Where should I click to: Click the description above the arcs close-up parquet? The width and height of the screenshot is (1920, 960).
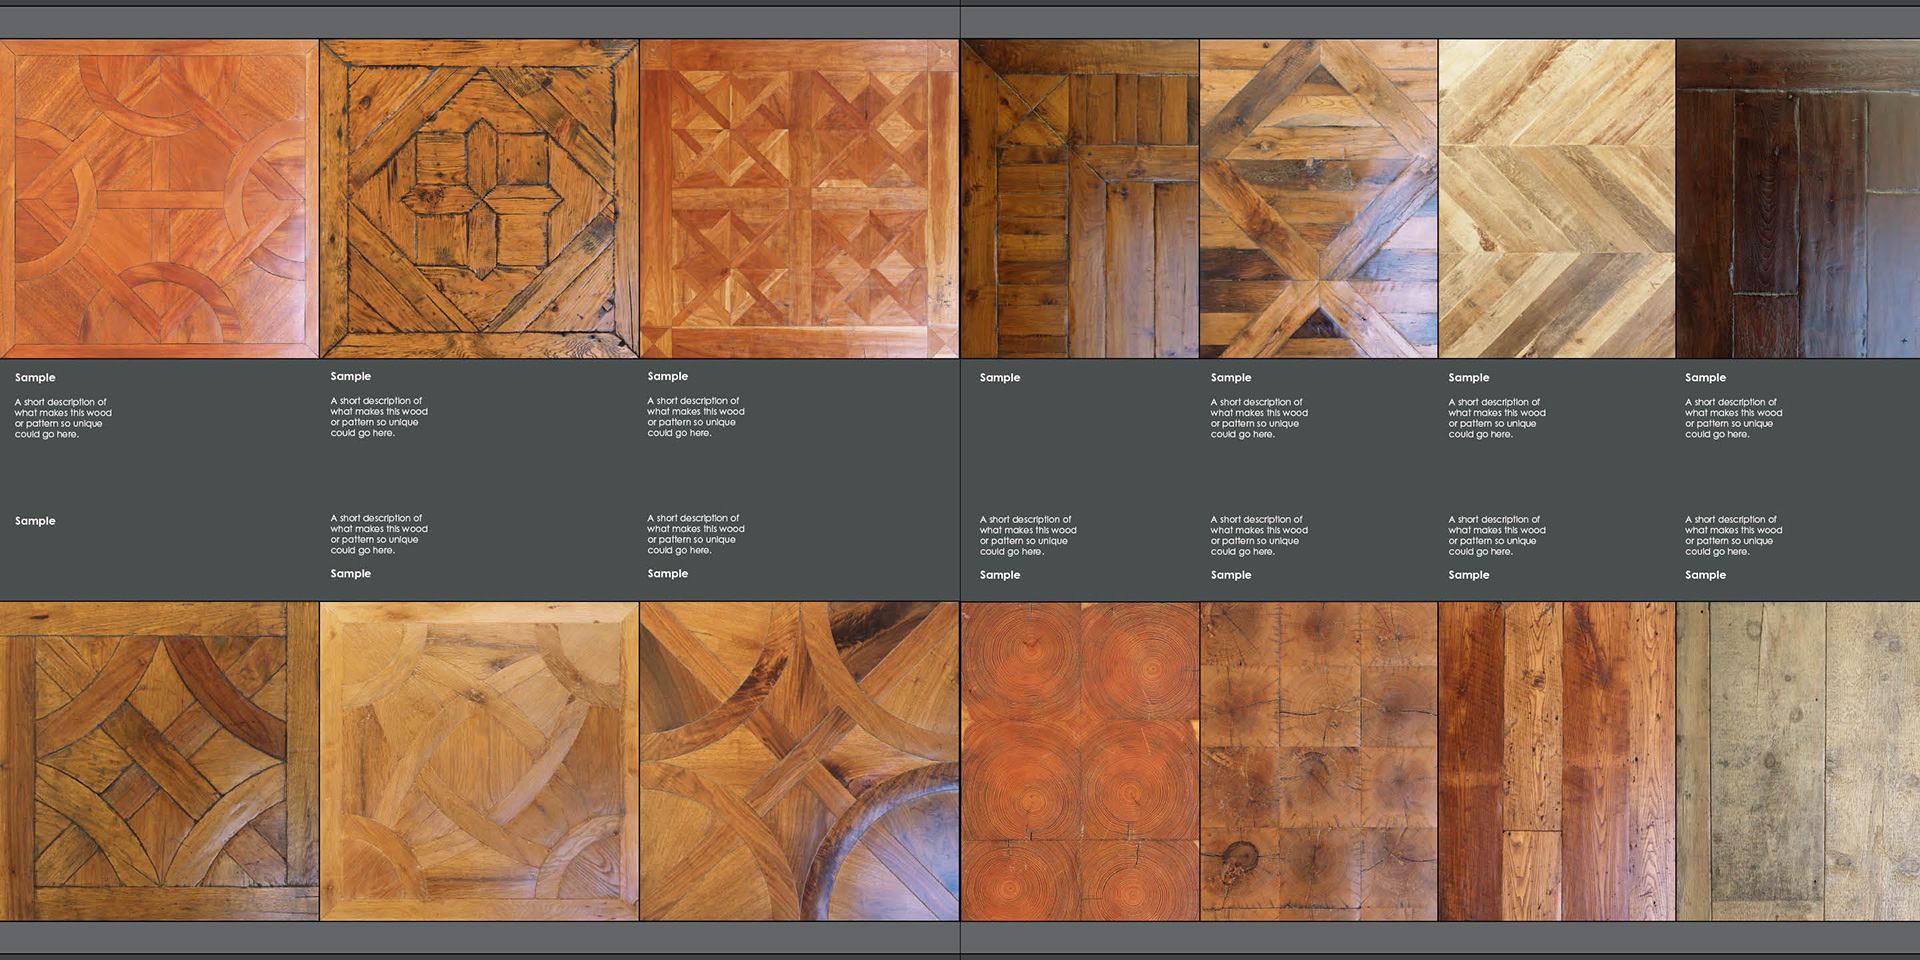coord(696,534)
